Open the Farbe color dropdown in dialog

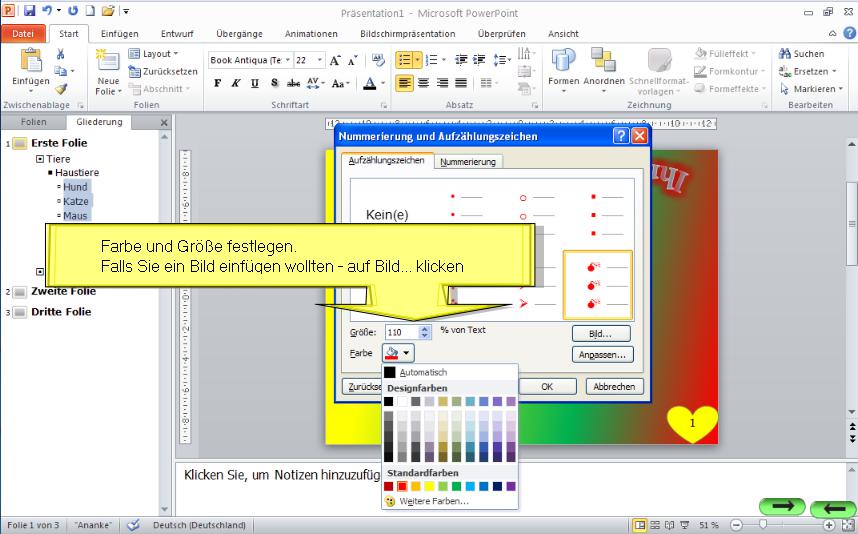pos(397,352)
